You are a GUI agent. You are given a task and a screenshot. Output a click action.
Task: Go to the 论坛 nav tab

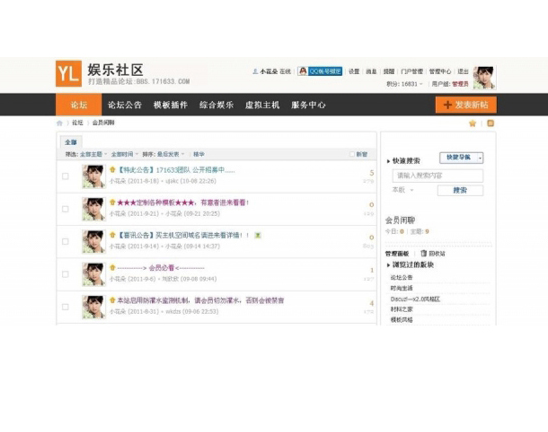tap(79, 105)
